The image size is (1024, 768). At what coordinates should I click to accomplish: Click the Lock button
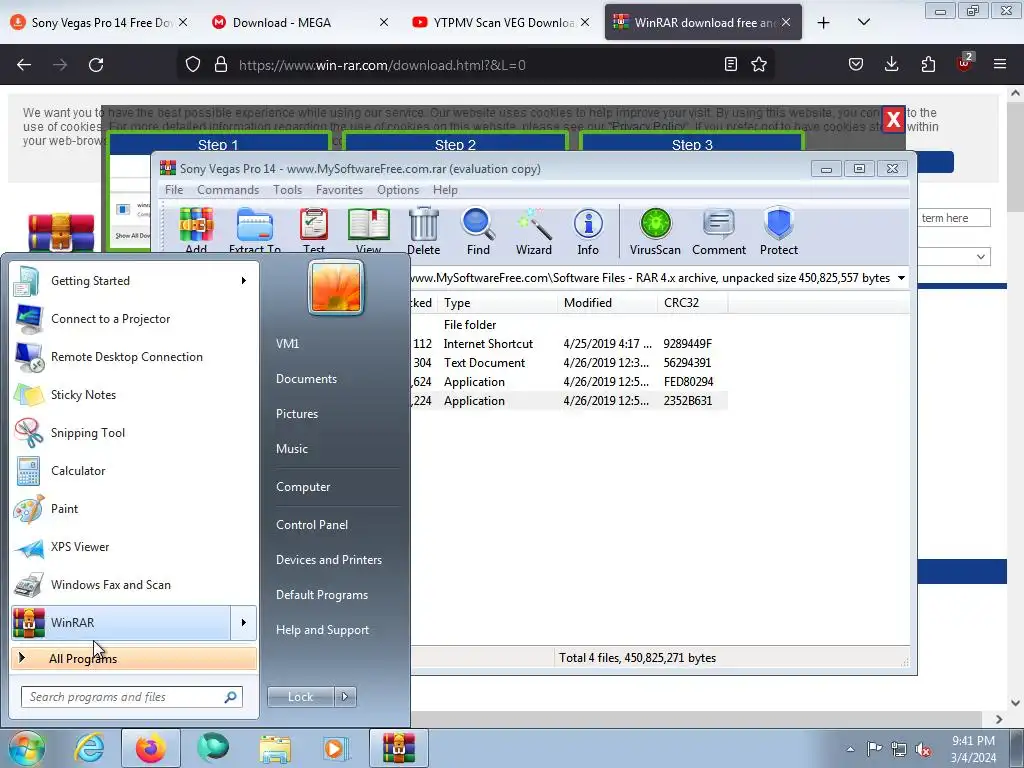coord(300,697)
